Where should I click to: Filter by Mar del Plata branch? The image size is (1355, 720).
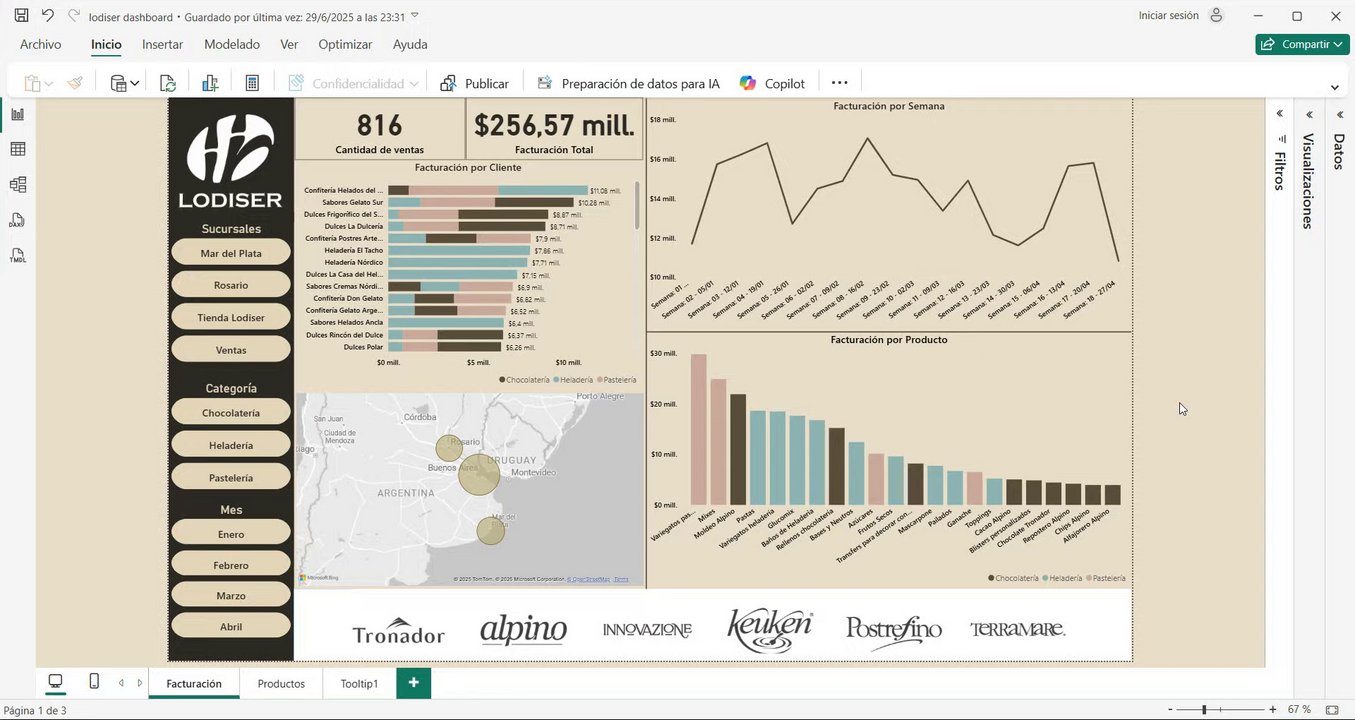(231, 253)
